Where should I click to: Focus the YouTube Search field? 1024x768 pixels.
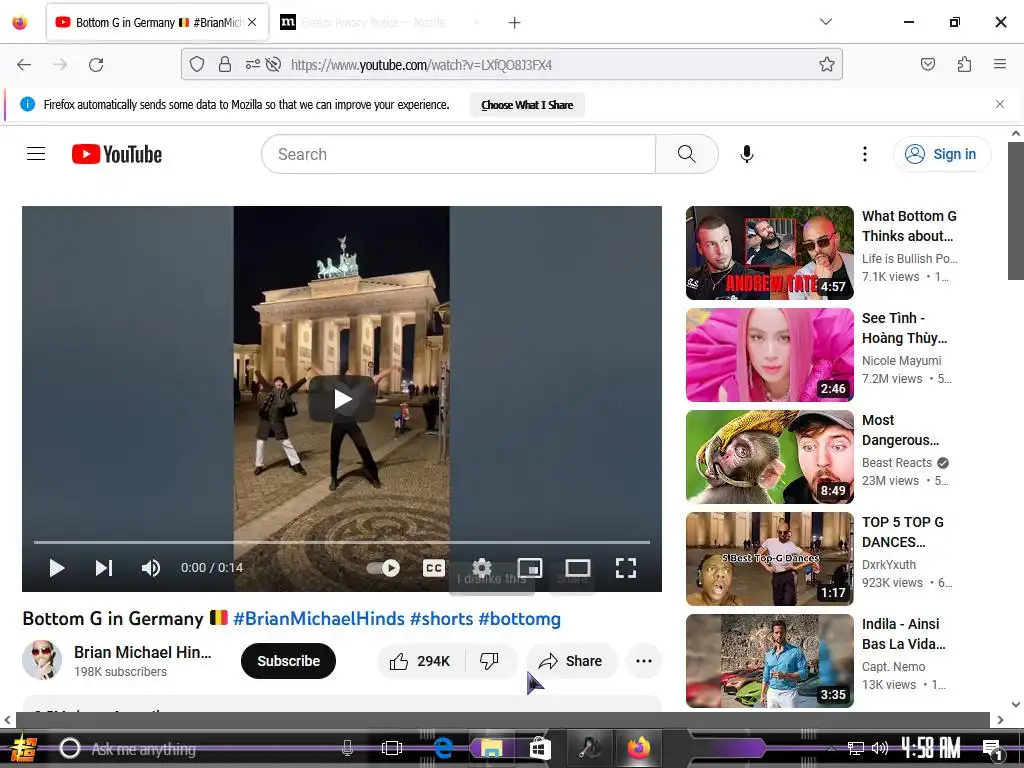click(458, 154)
